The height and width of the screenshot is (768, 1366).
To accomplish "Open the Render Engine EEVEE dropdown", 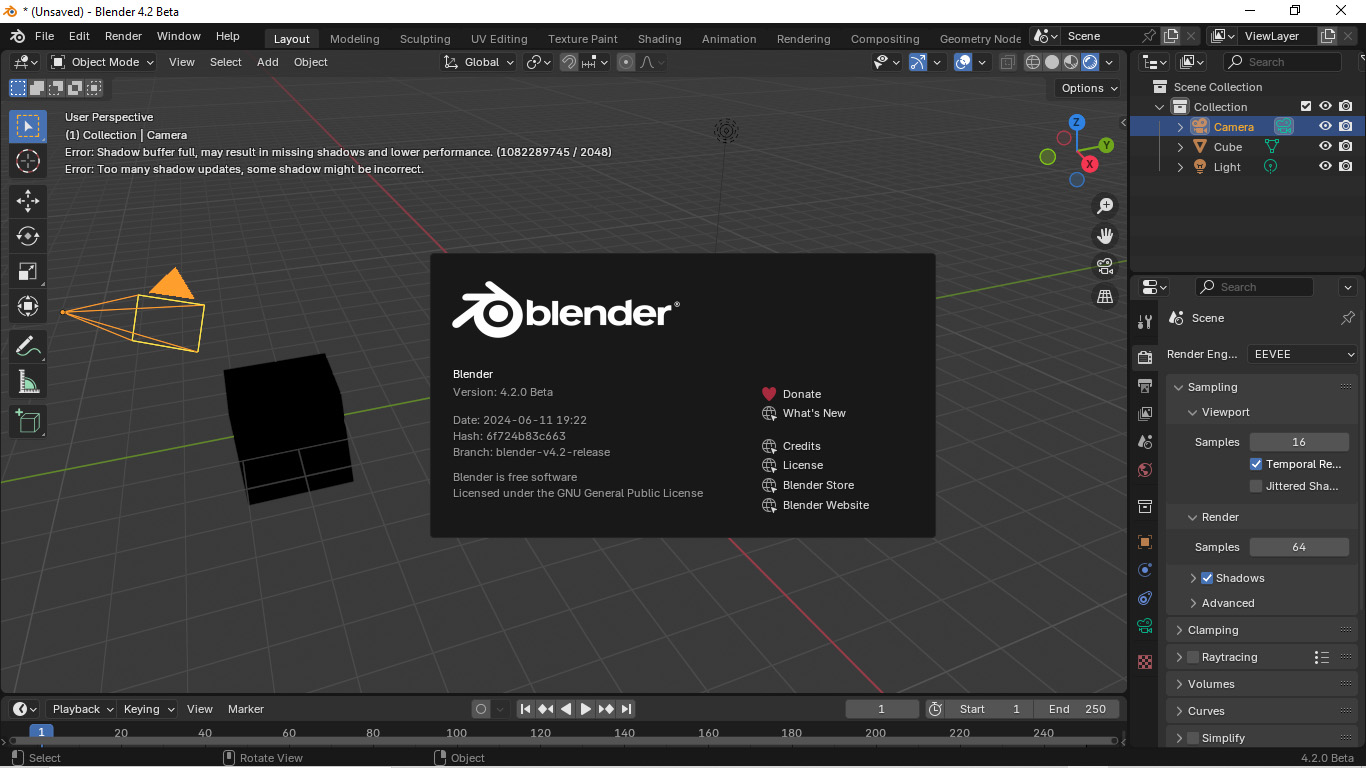I will coord(1303,354).
